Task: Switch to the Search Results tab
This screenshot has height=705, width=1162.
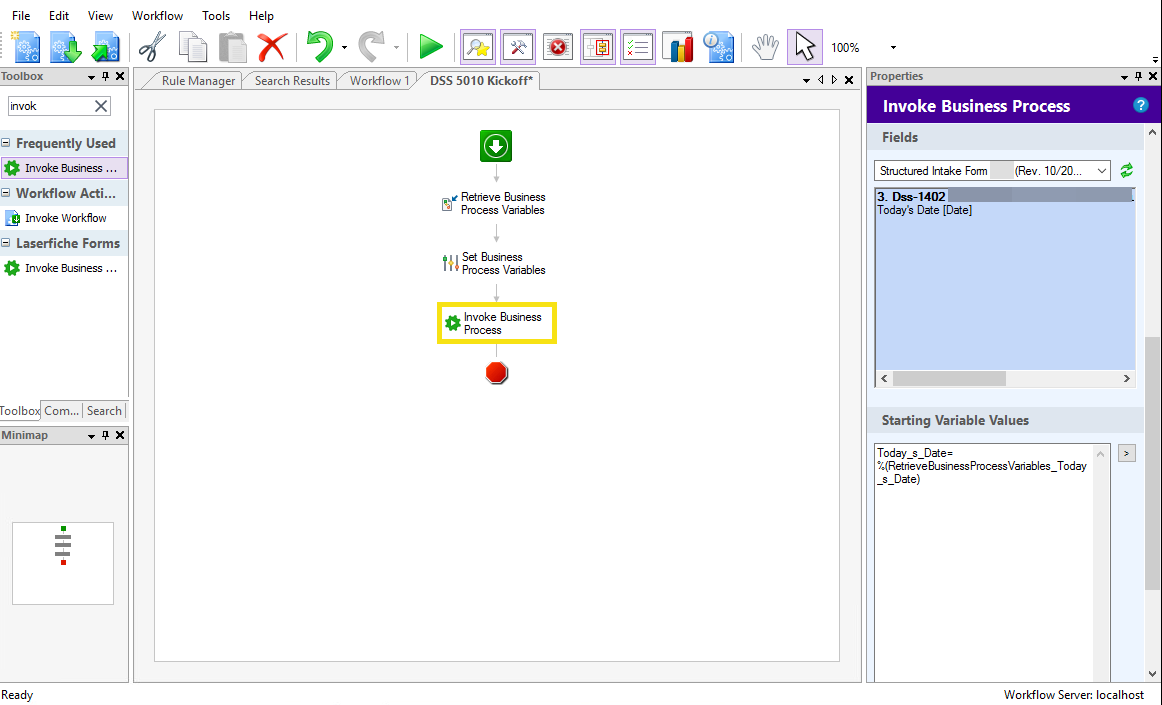Action: click(x=292, y=81)
